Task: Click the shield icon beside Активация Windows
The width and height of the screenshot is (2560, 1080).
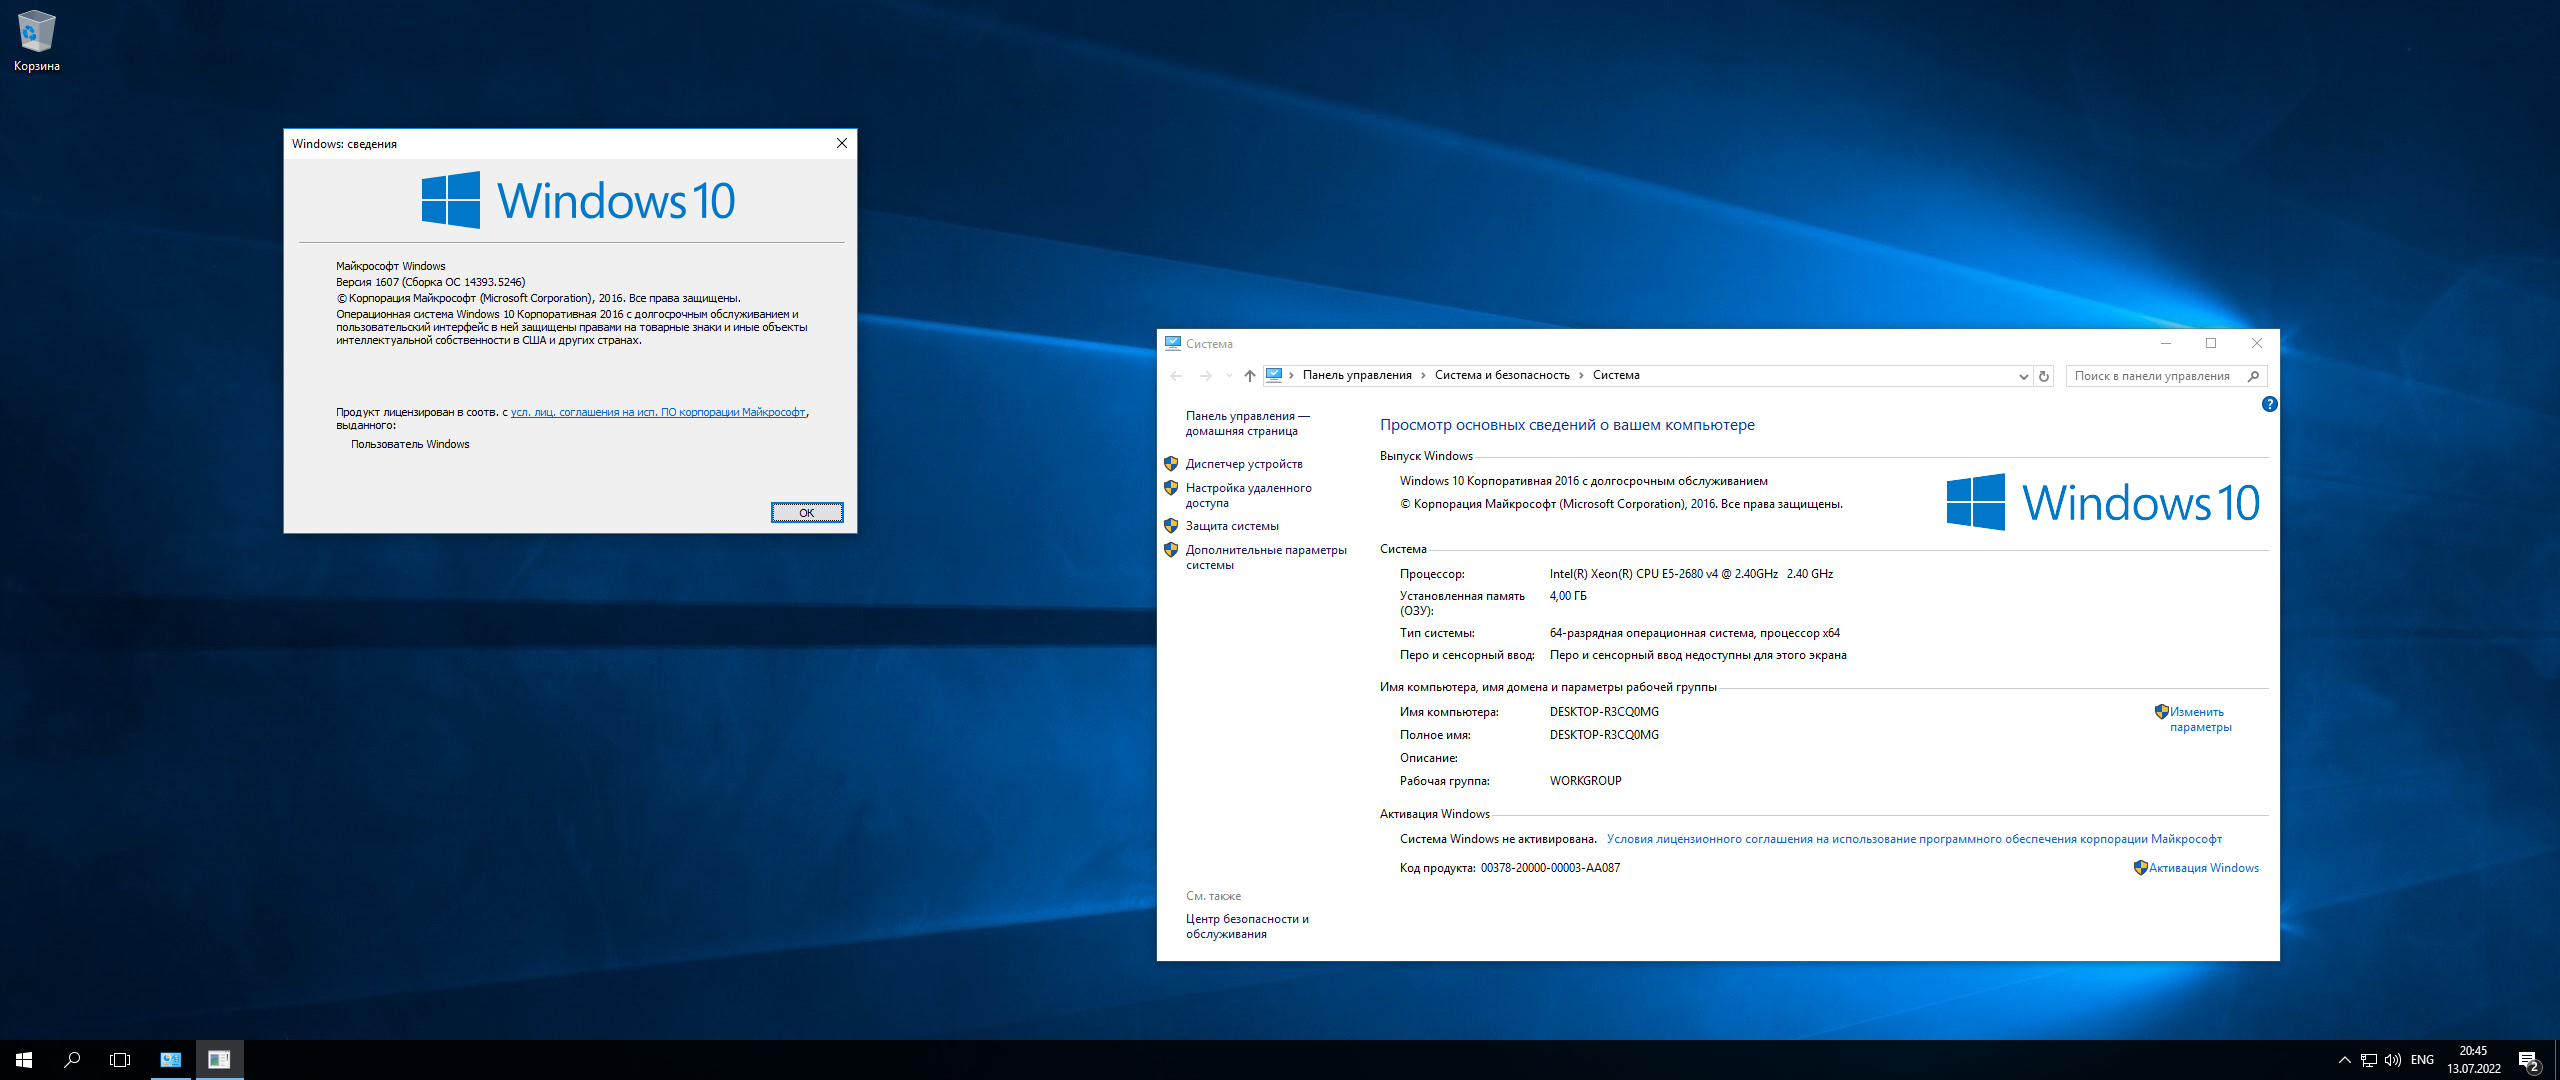Action: click(x=2140, y=868)
